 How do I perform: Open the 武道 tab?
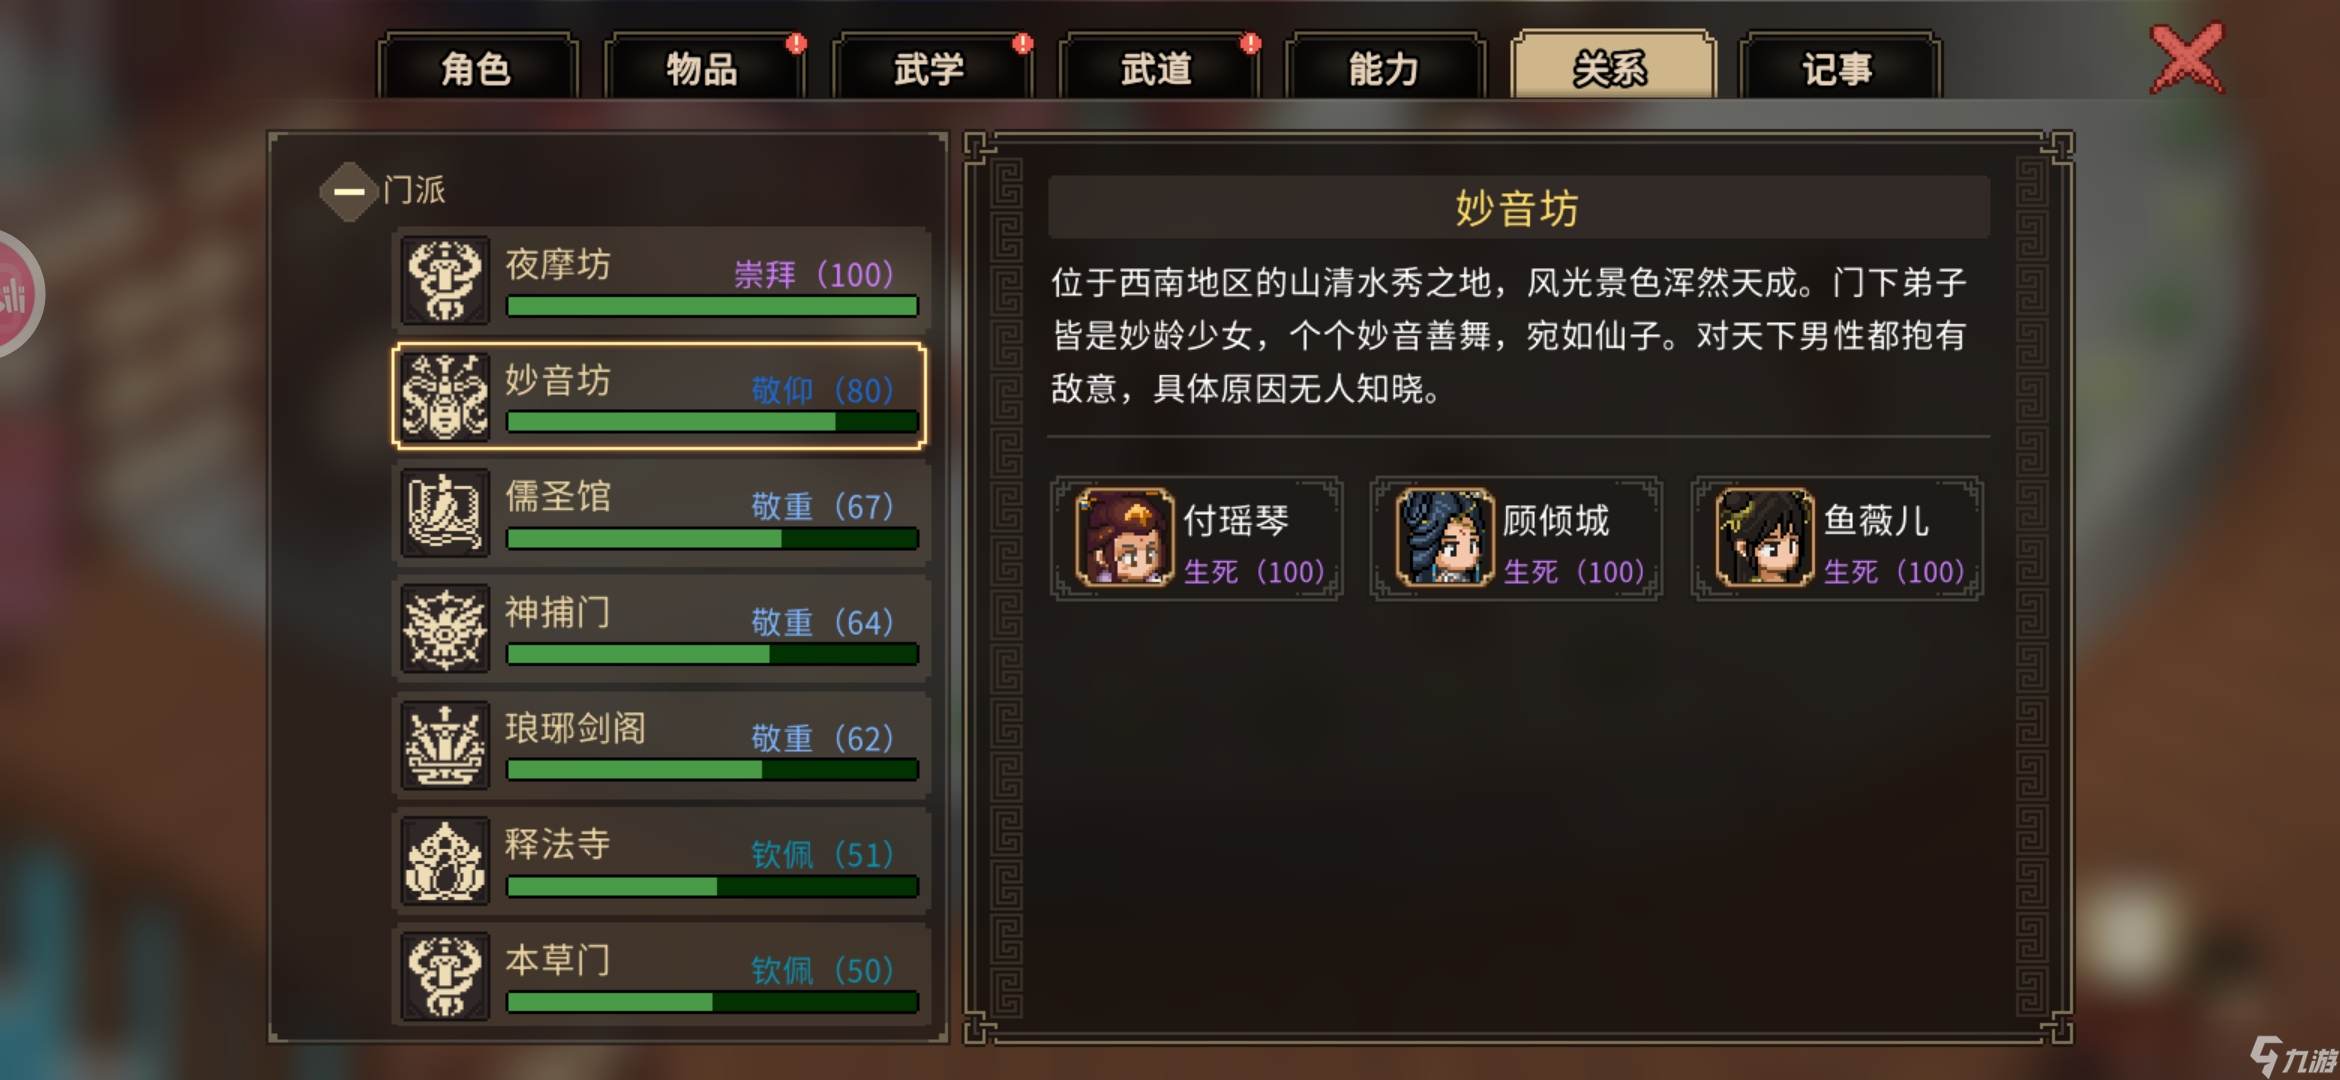pos(1158,68)
